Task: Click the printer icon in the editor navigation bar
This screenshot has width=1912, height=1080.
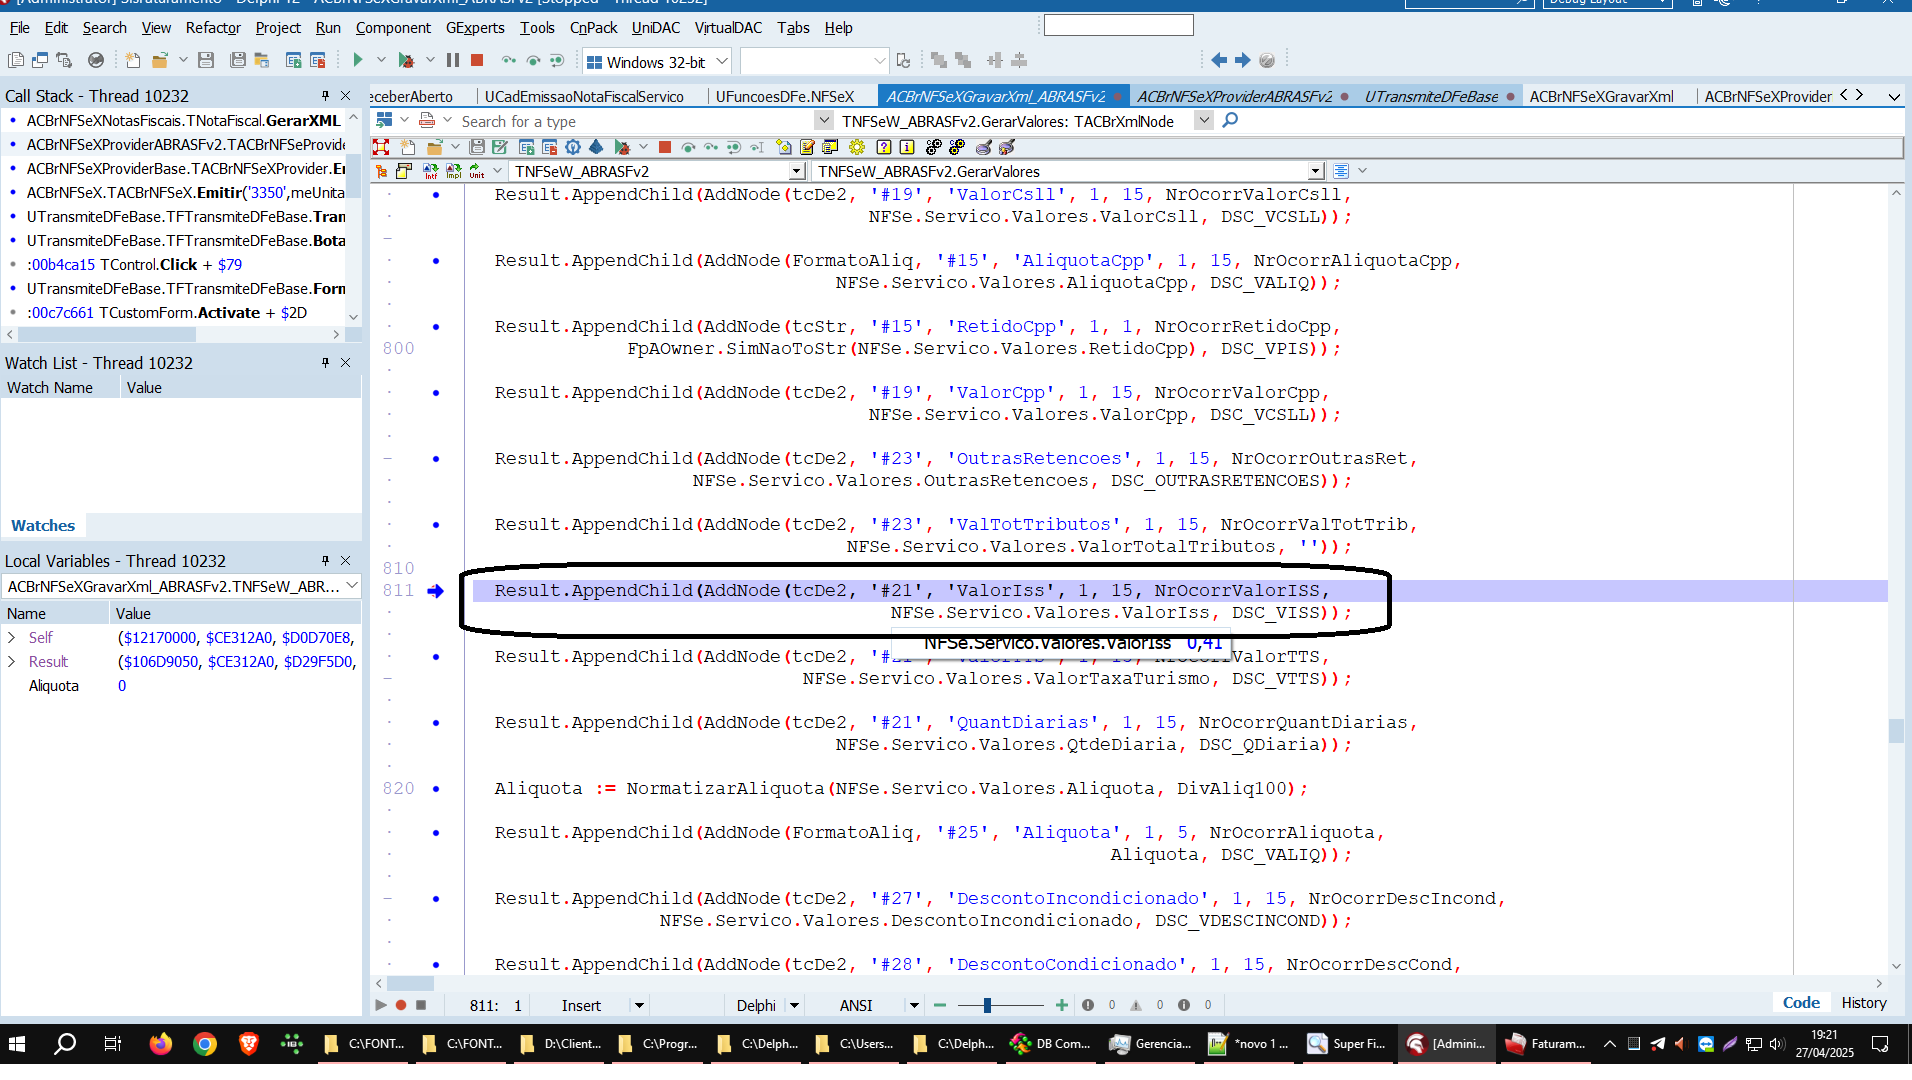Action: pos(427,120)
